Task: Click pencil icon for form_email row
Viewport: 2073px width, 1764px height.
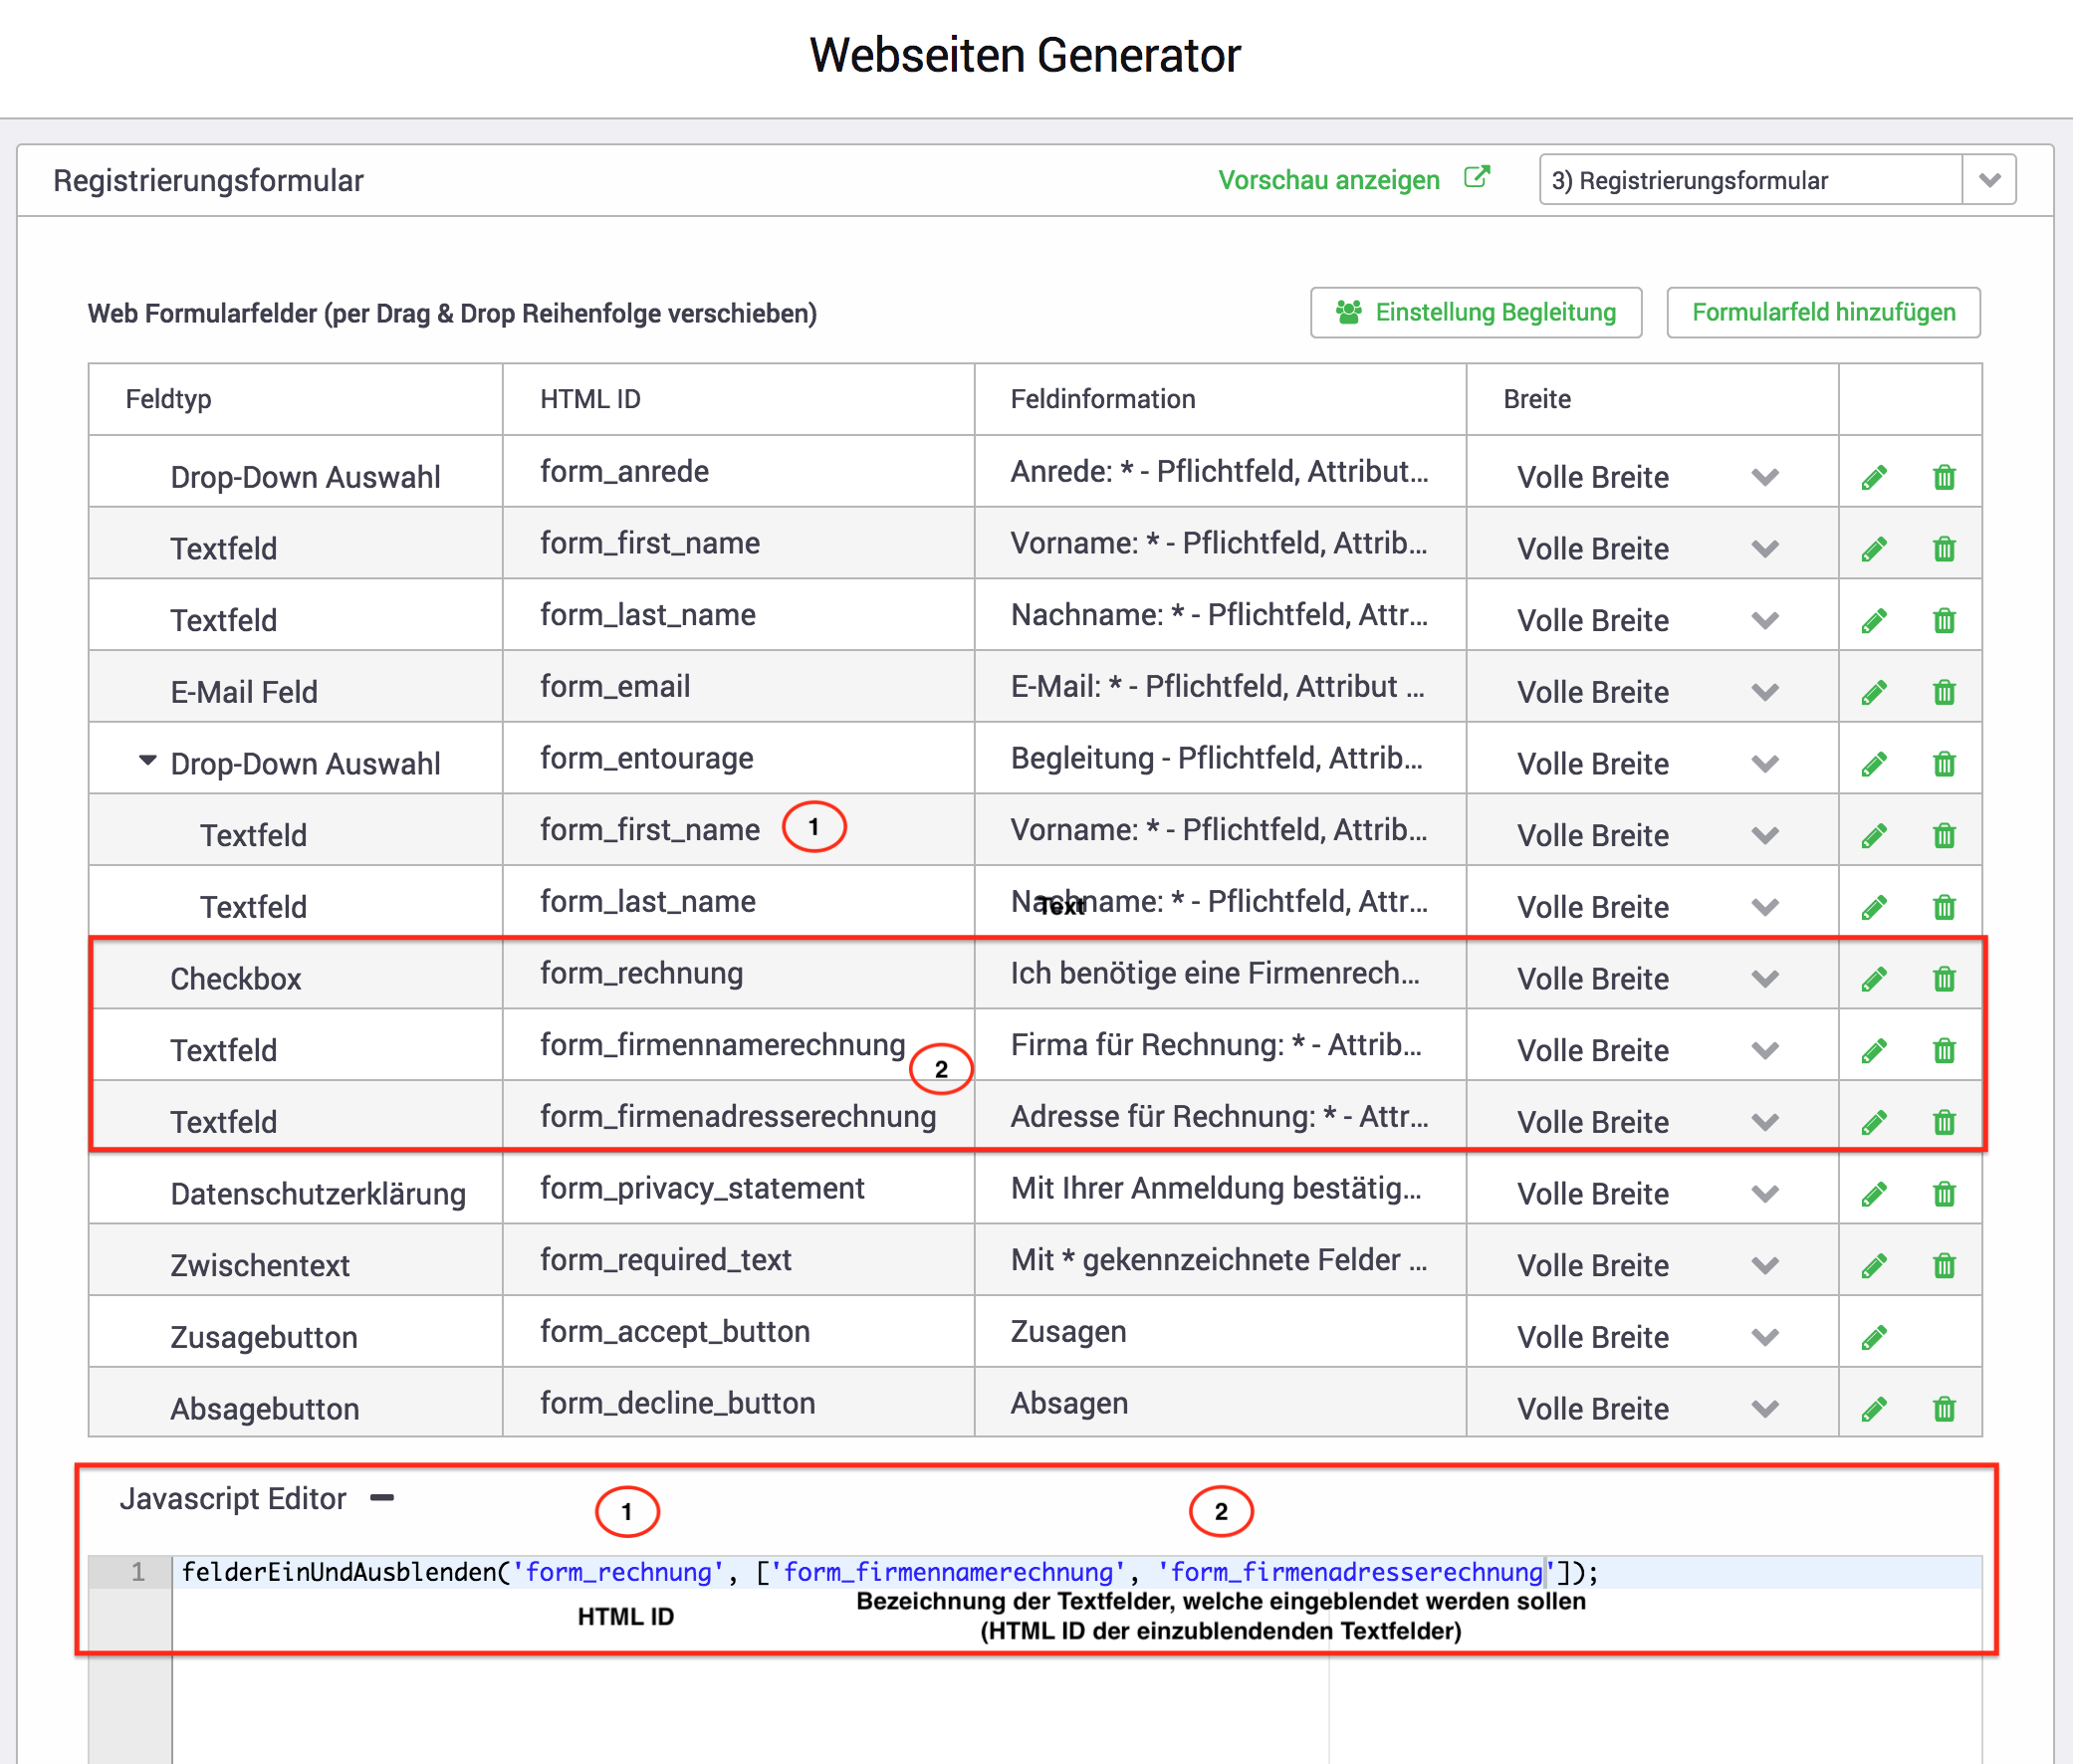Action: pos(1874,692)
